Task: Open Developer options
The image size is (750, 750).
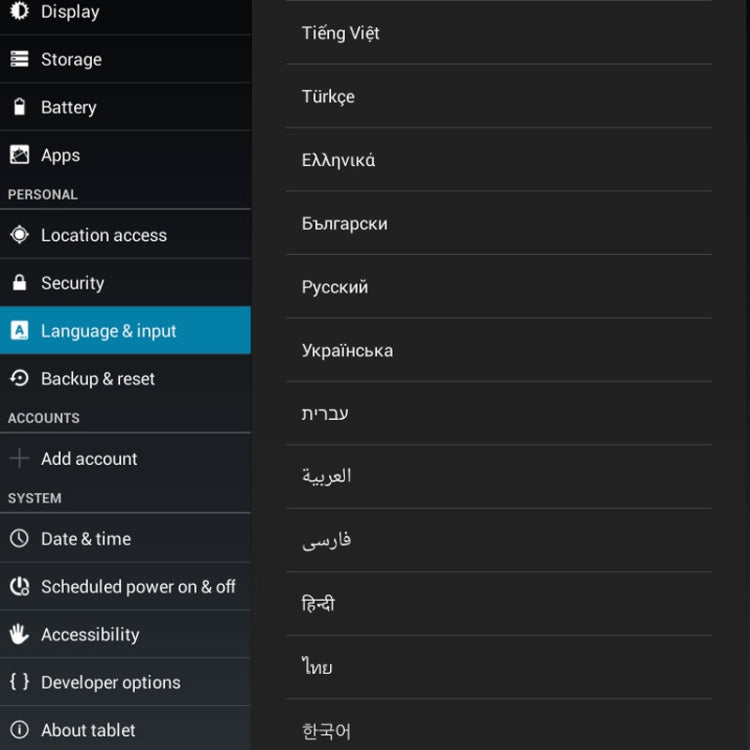Action: pos(125,682)
